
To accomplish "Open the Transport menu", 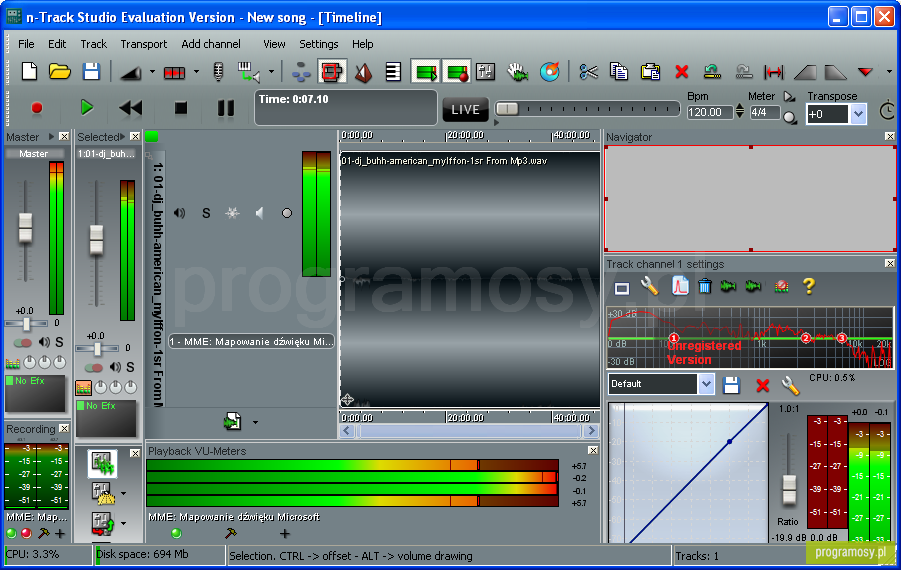I will pyautogui.click(x=144, y=44).
